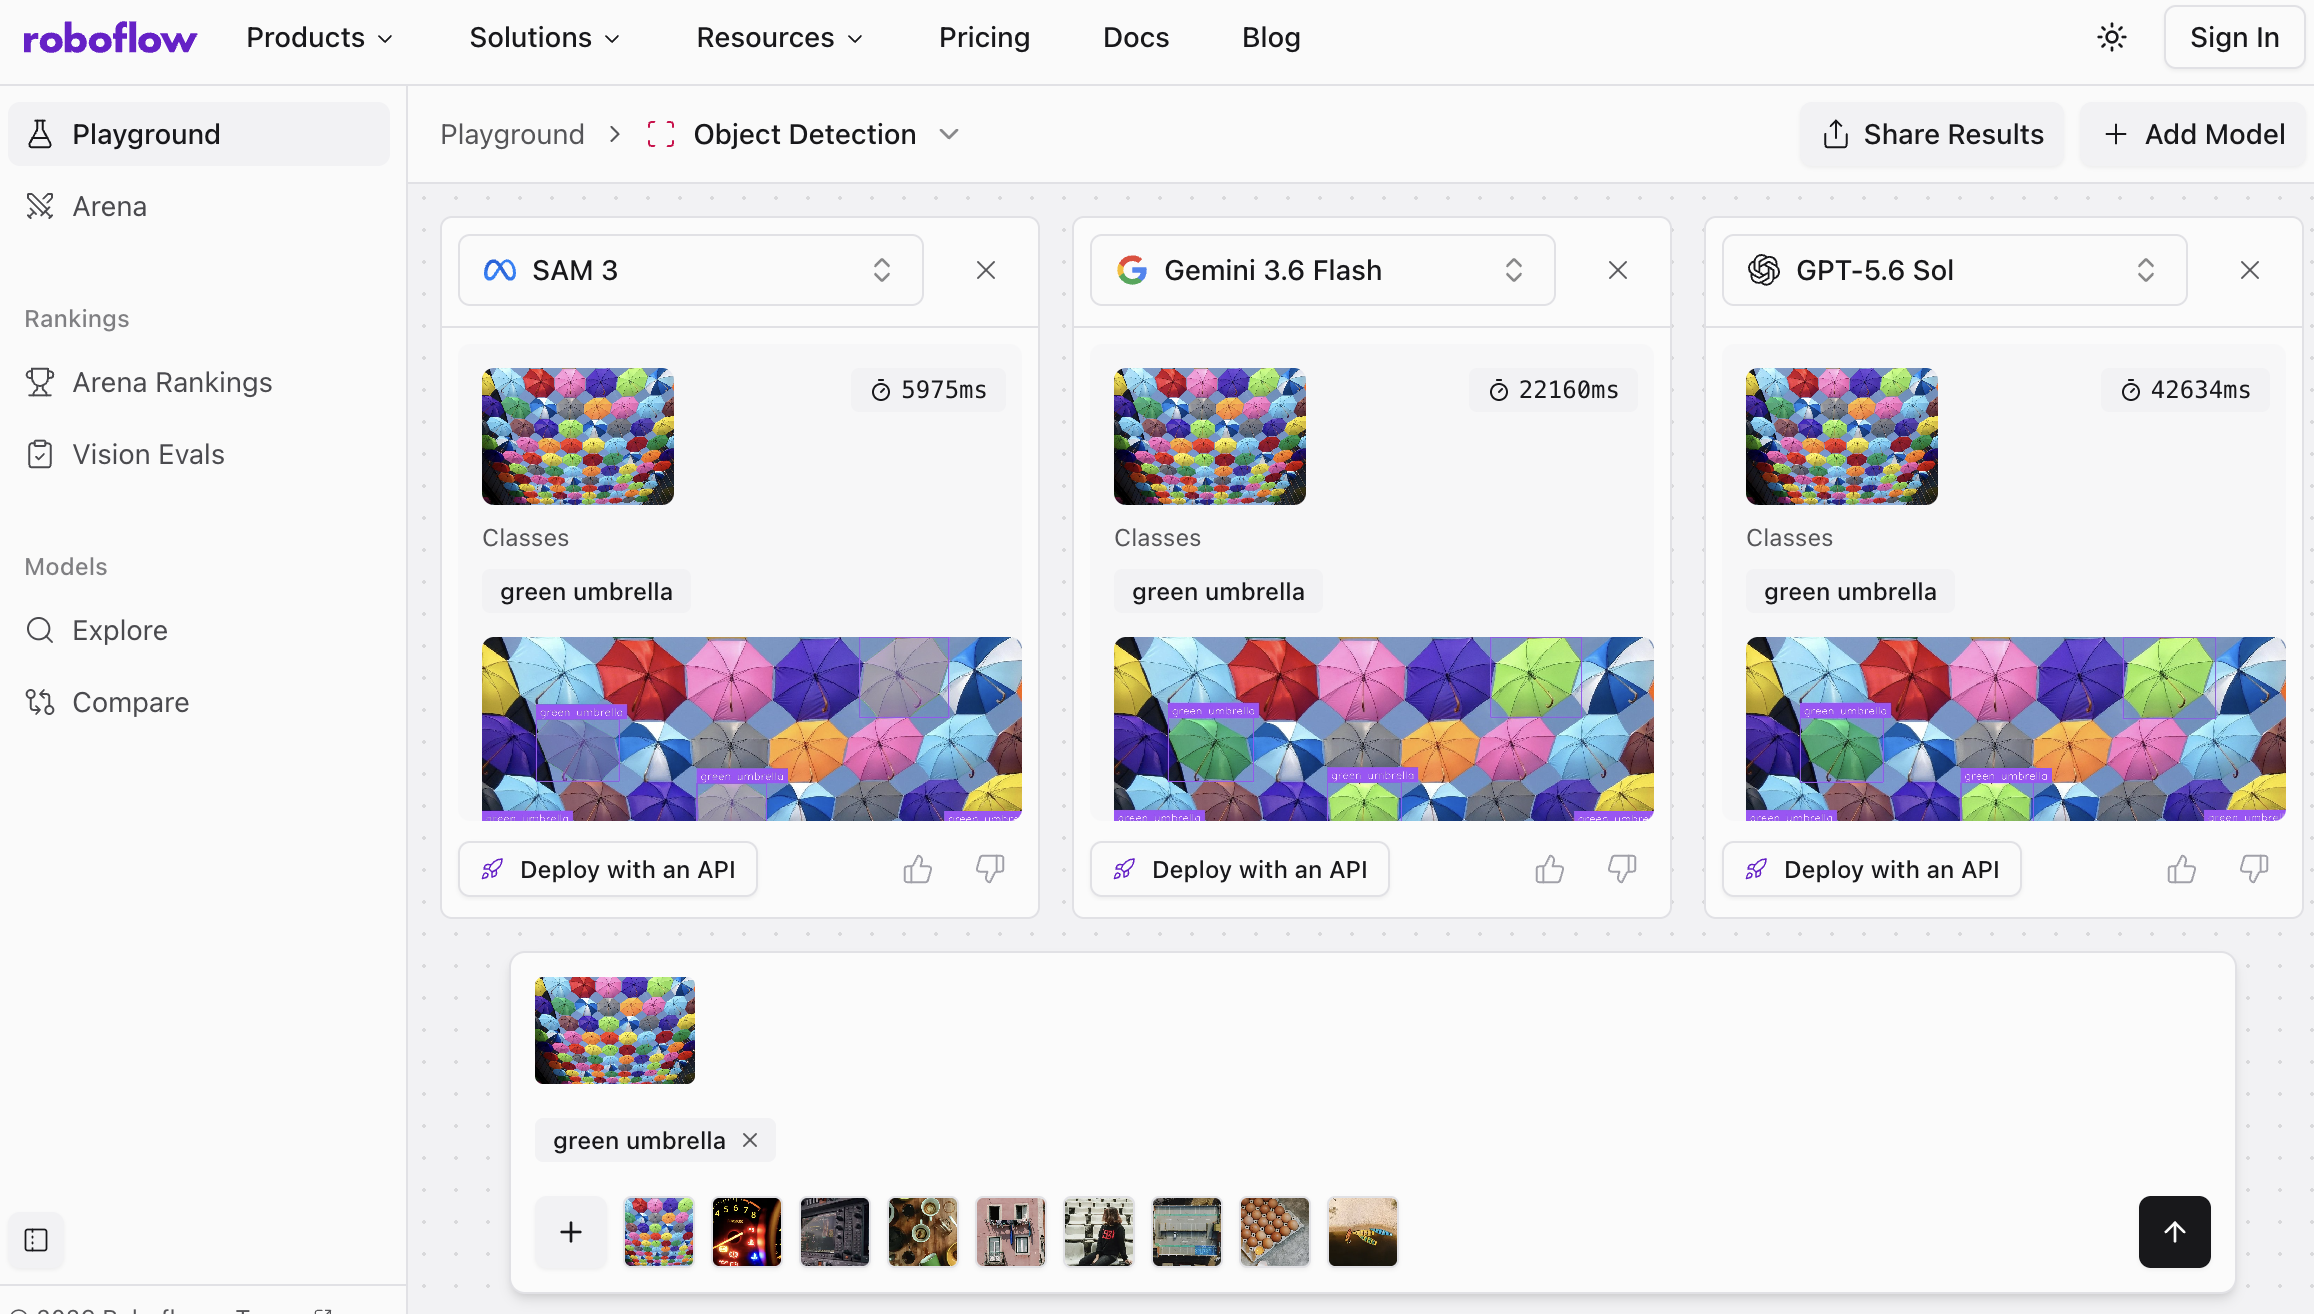Thumbs up the GPT-5.6 Sol result
The width and height of the screenshot is (2314, 1314).
click(x=2182, y=869)
